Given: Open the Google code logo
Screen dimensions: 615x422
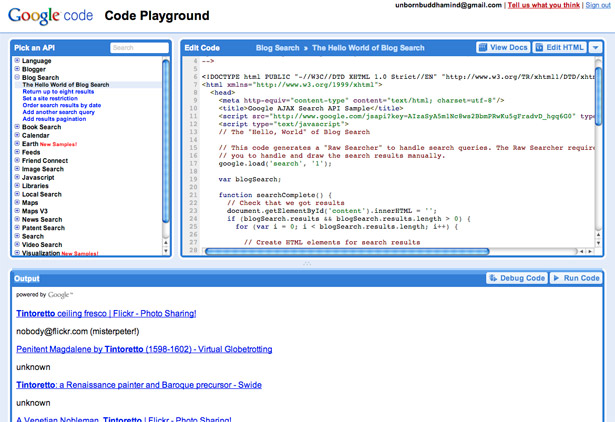Looking at the screenshot, I should [51, 16].
